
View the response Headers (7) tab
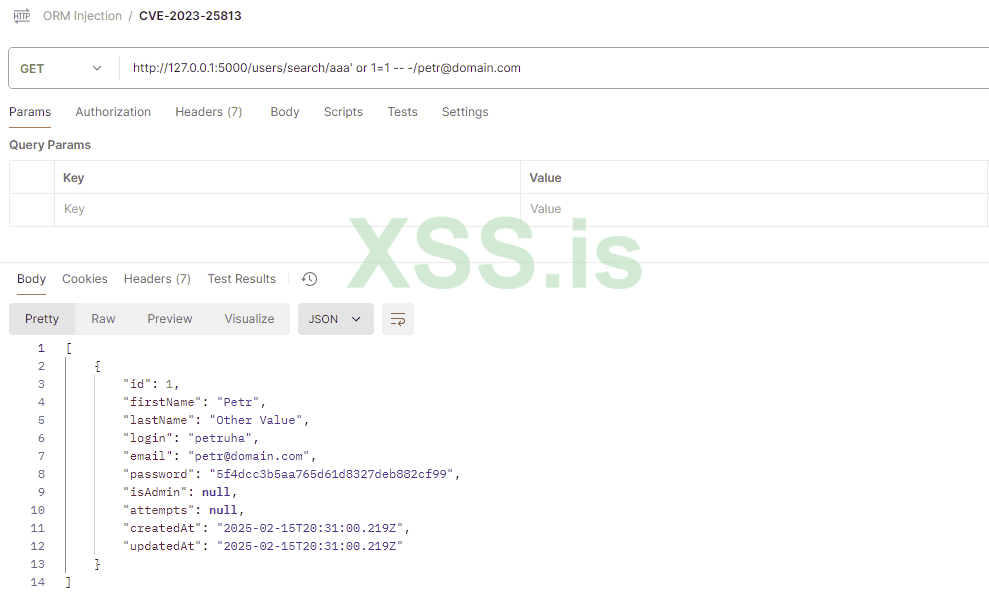point(157,279)
